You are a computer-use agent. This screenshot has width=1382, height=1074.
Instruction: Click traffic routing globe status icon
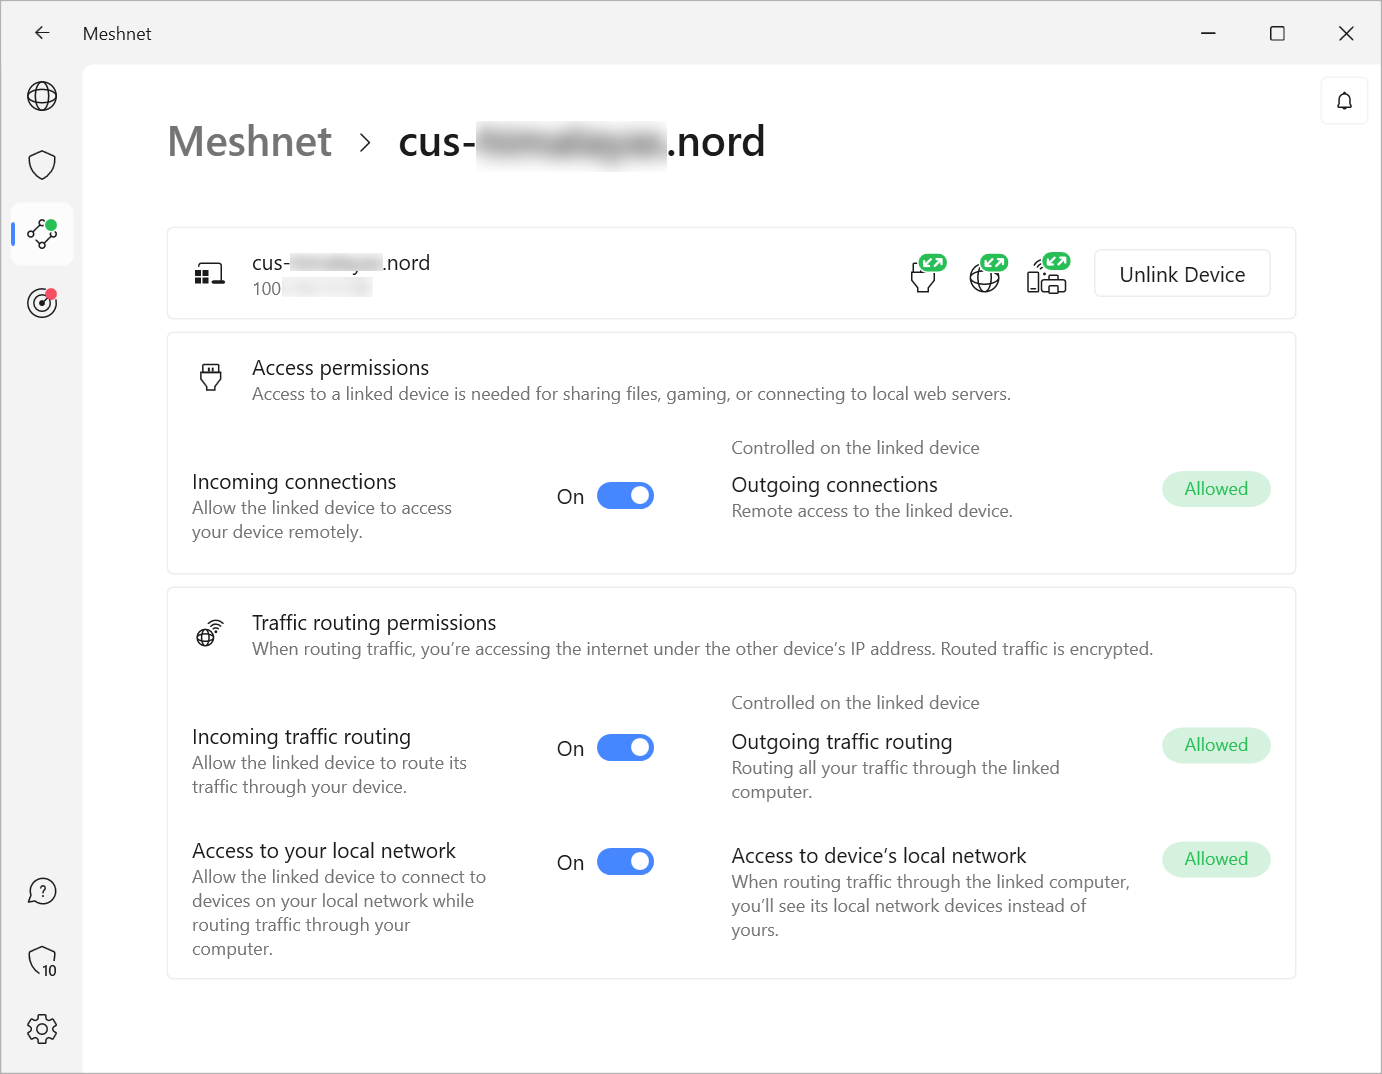(988, 273)
